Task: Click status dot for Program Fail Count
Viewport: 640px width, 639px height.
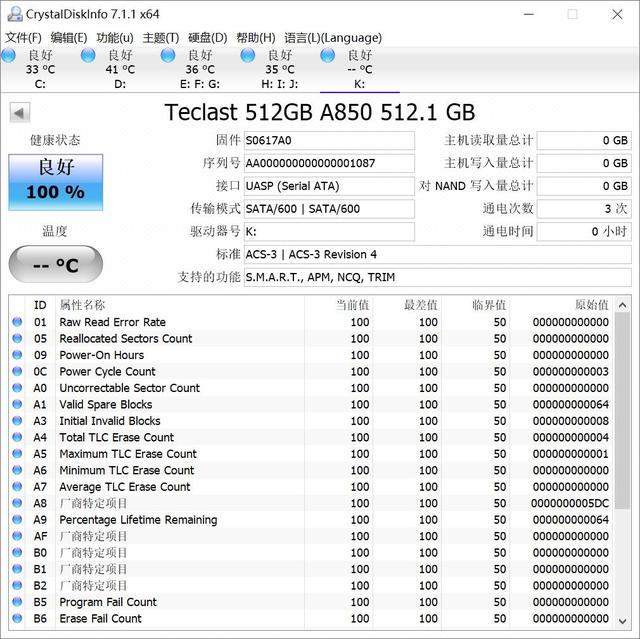Action: coord(17,602)
